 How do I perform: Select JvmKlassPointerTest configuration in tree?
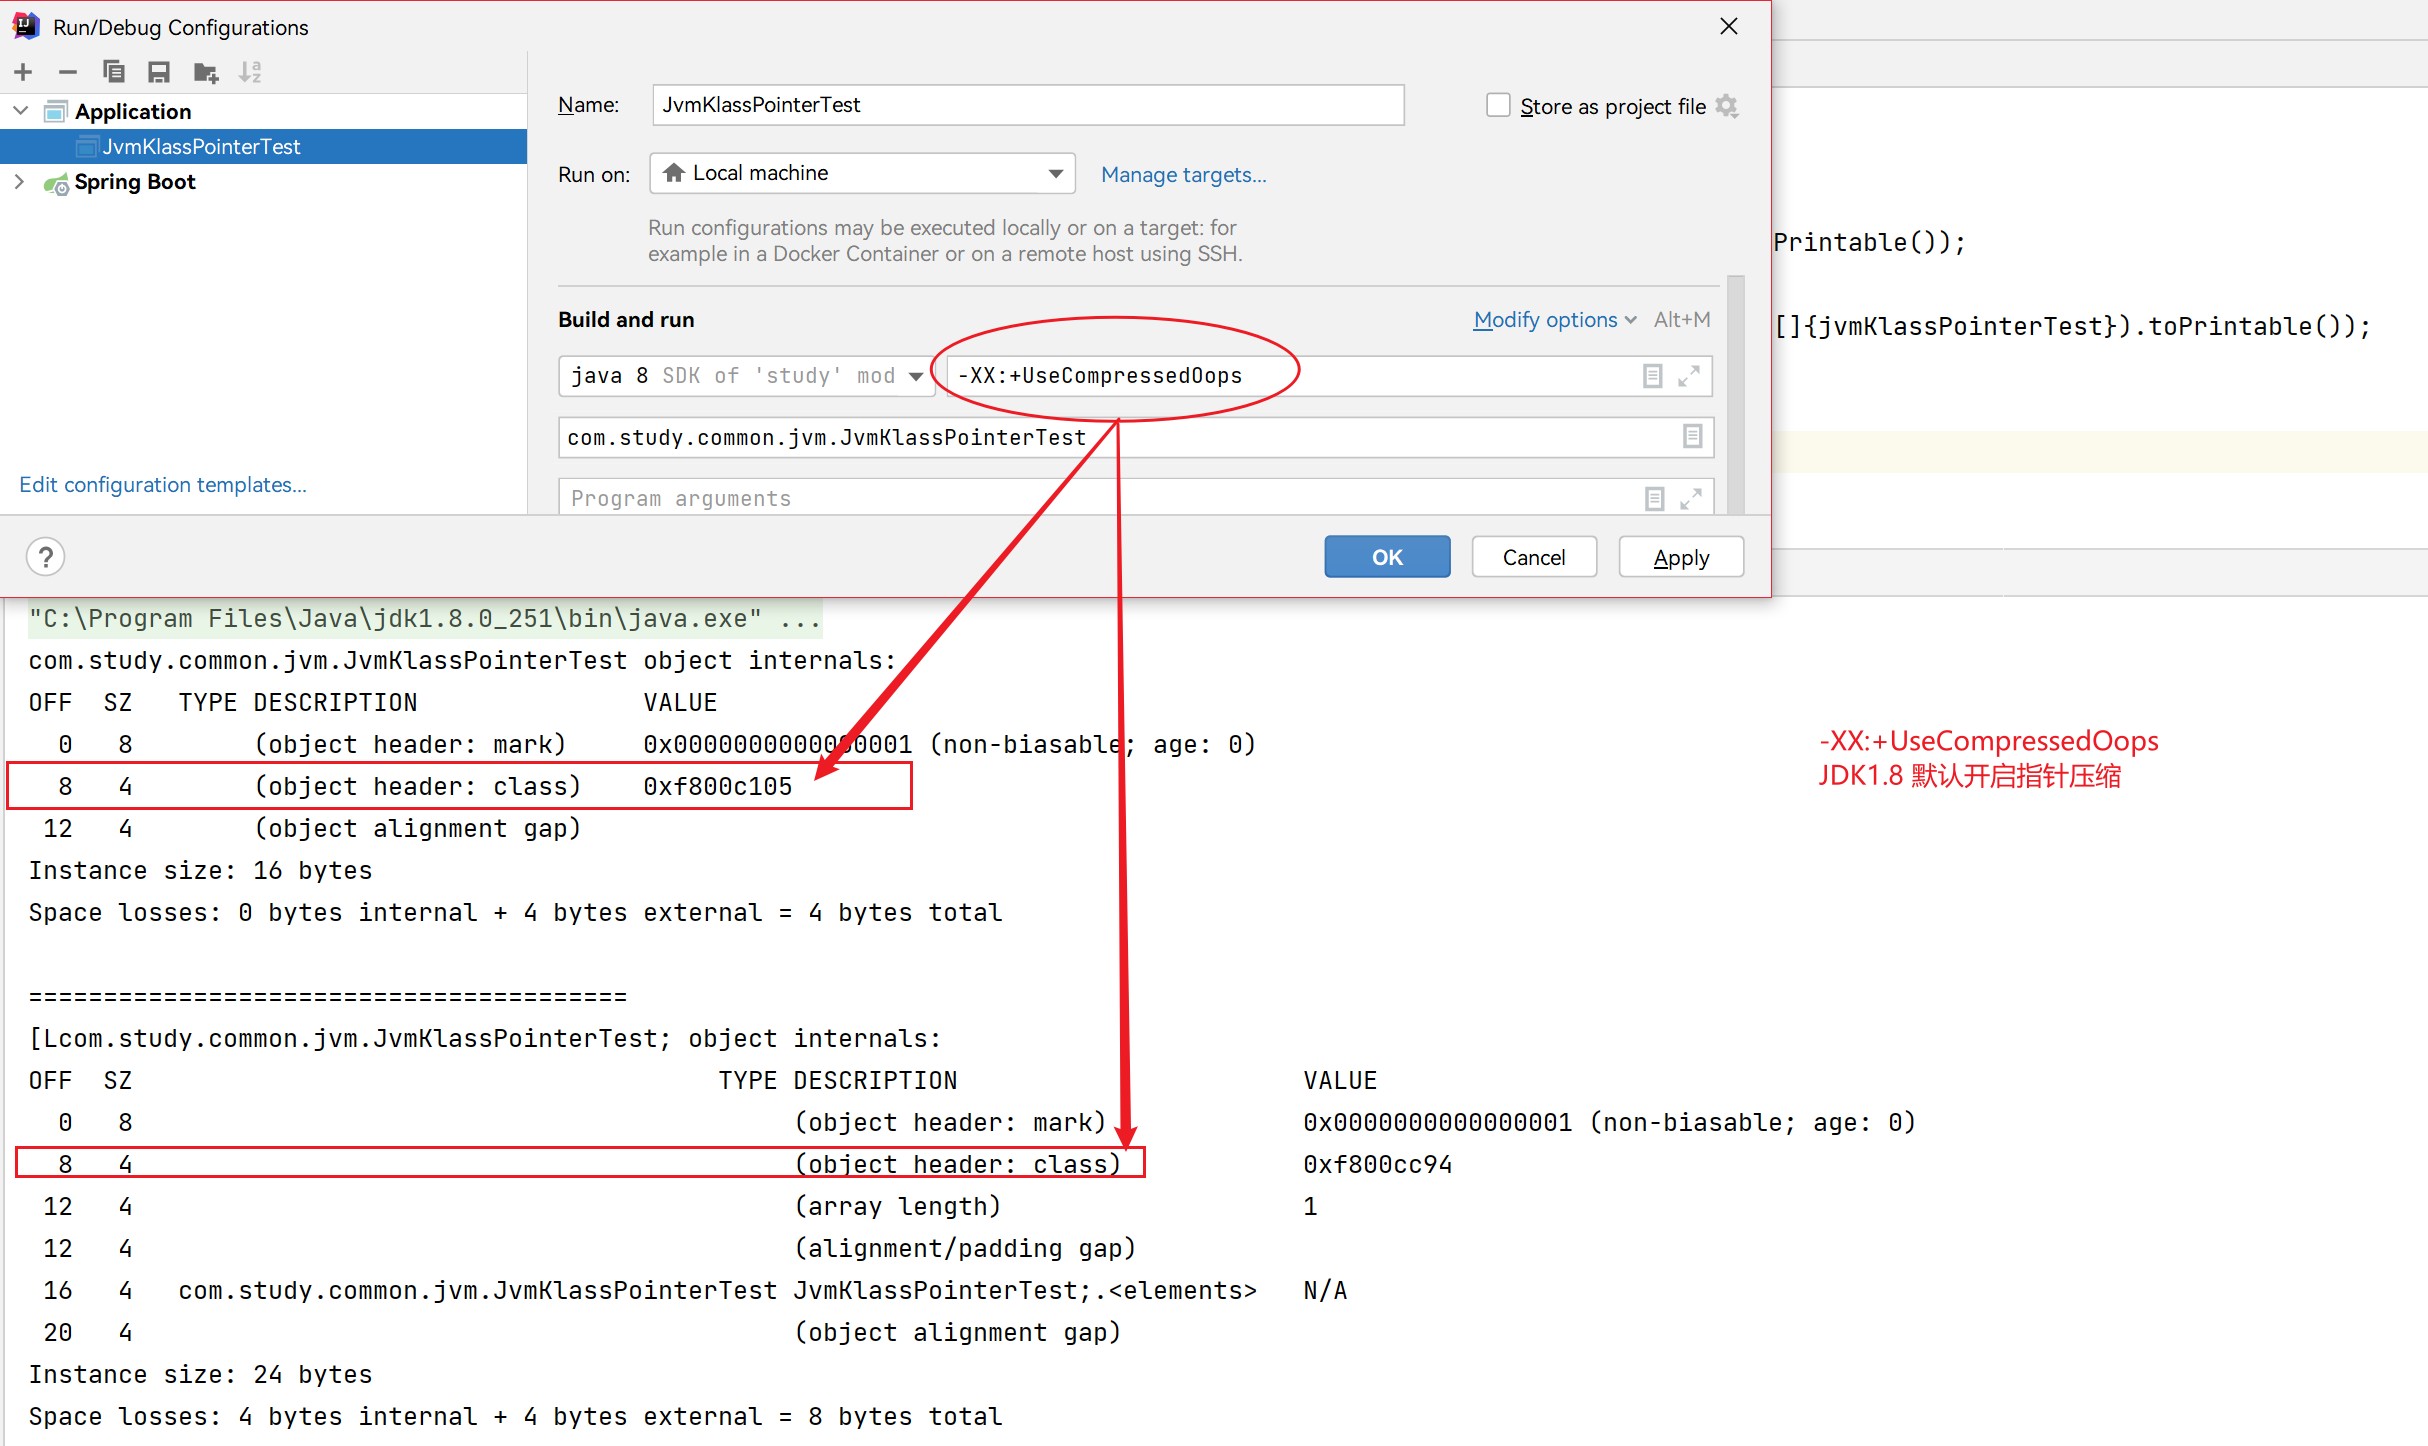tap(200, 147)
